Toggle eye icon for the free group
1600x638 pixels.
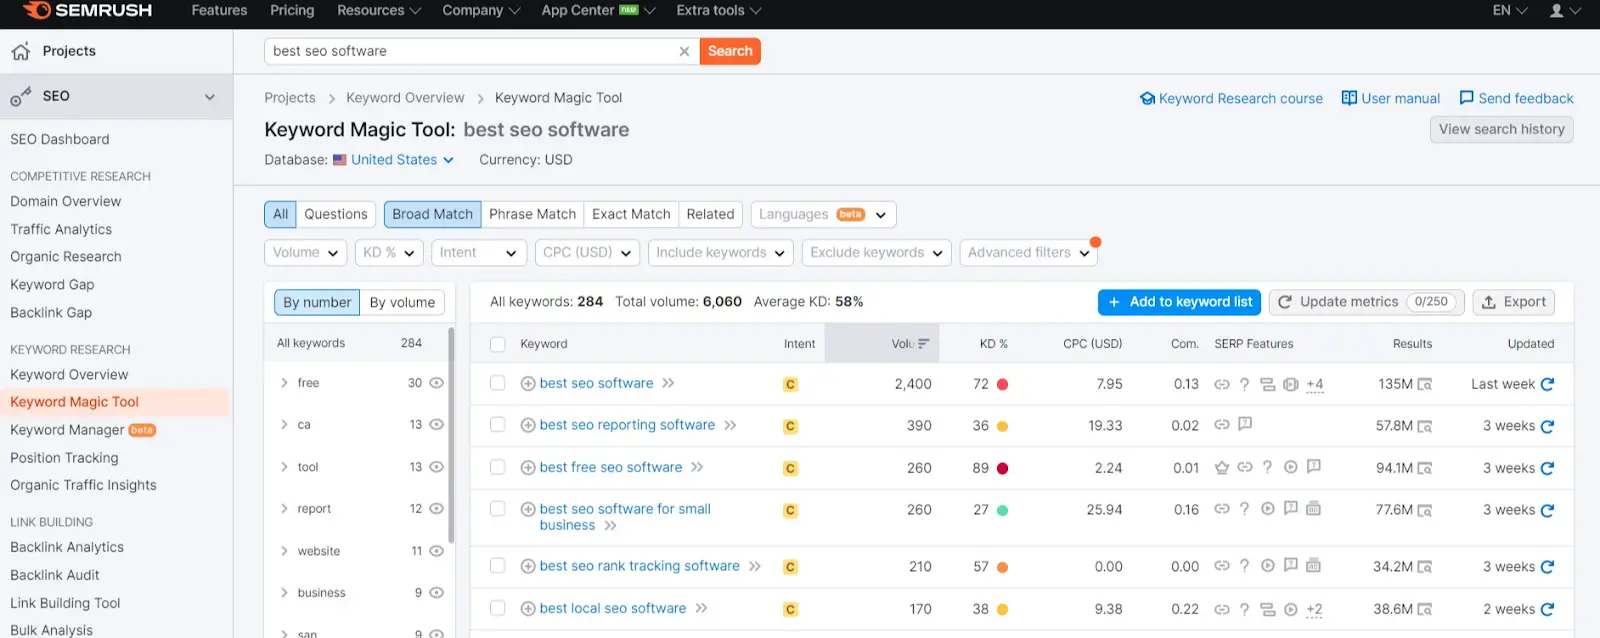tap(436, 383)
